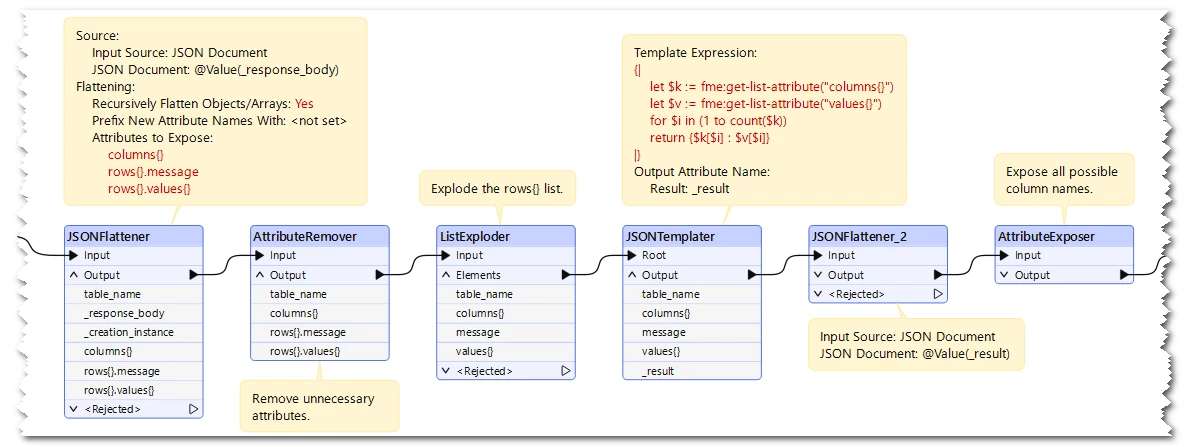Screen dimensions: 1189x447
Task: Select the '@Value(_result)' annotation under JSONFlattener_2
Action: pos(916,345)
